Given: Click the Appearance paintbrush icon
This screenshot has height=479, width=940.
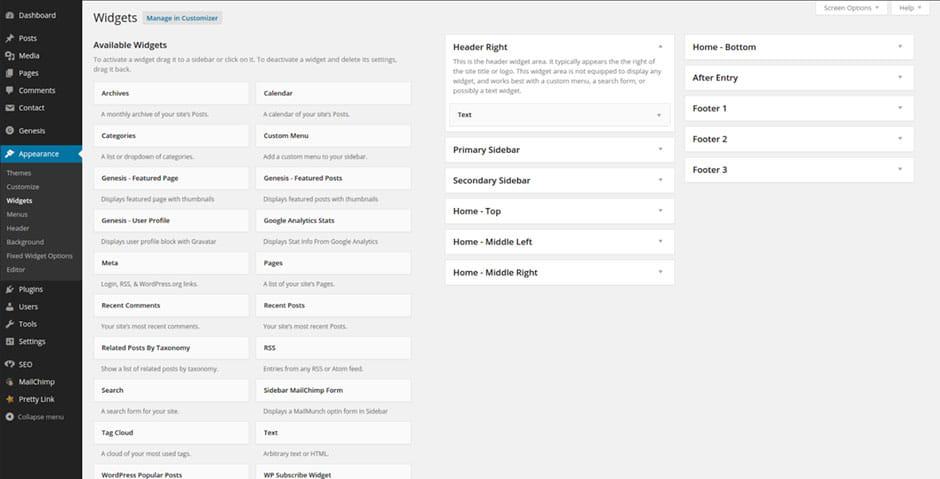Looking at the screenshot, I should 10,154.
